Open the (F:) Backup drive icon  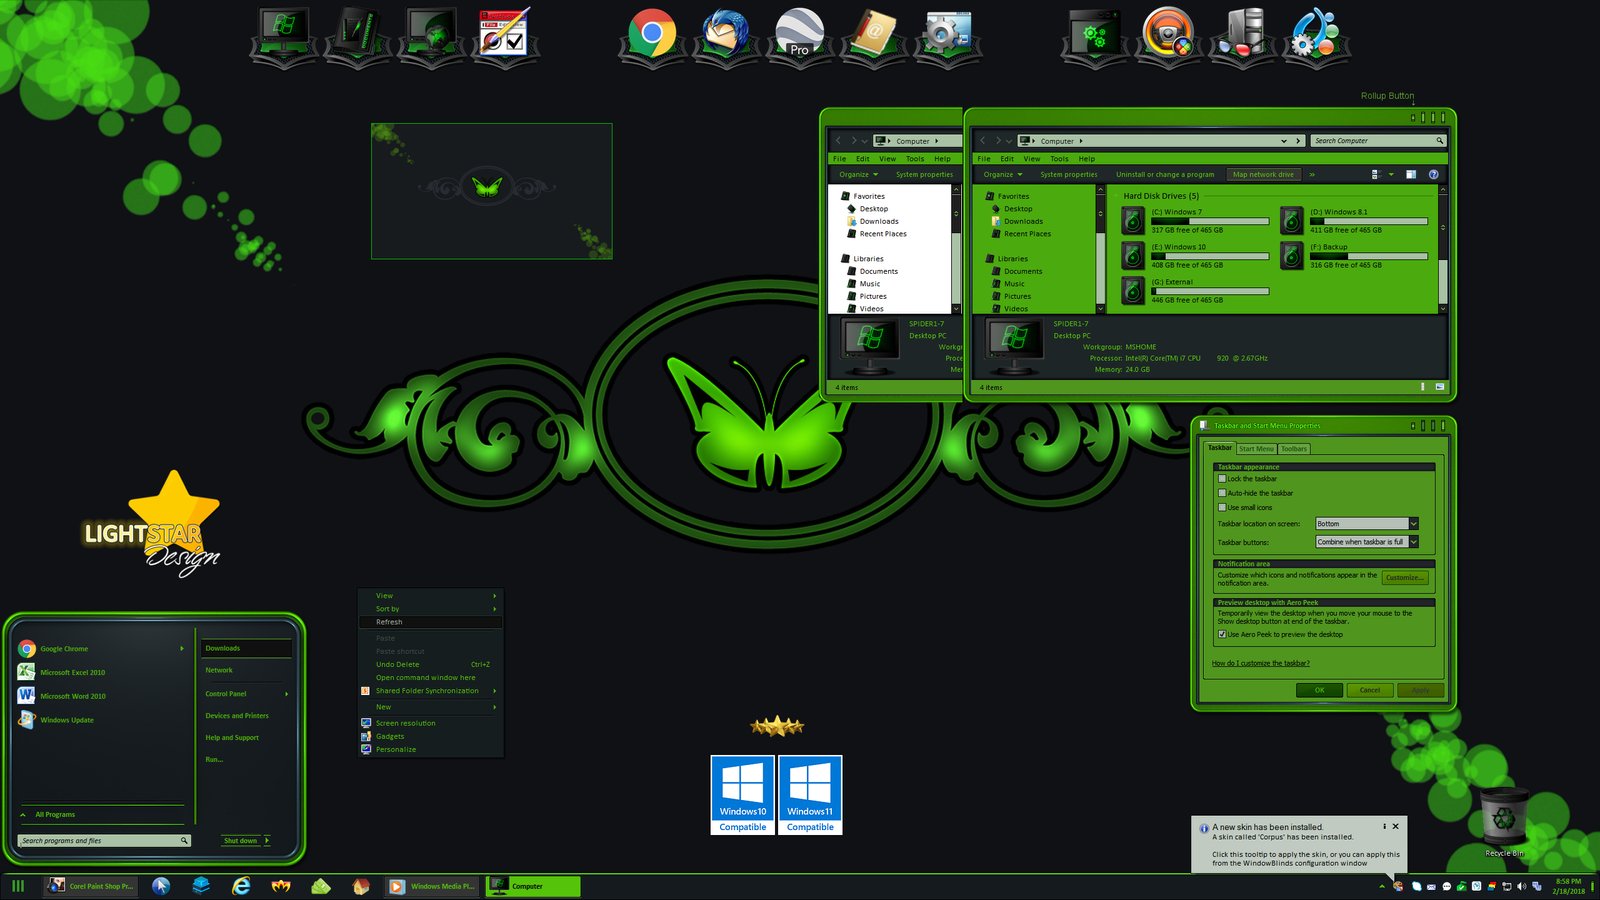click(1292, 256)
